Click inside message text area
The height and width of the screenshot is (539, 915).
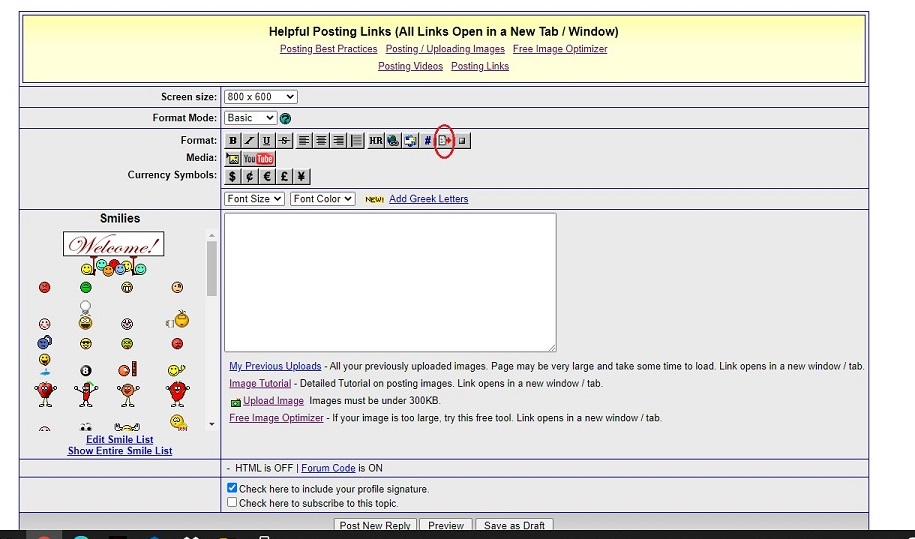pyautogui.click(x=390, y=282)
